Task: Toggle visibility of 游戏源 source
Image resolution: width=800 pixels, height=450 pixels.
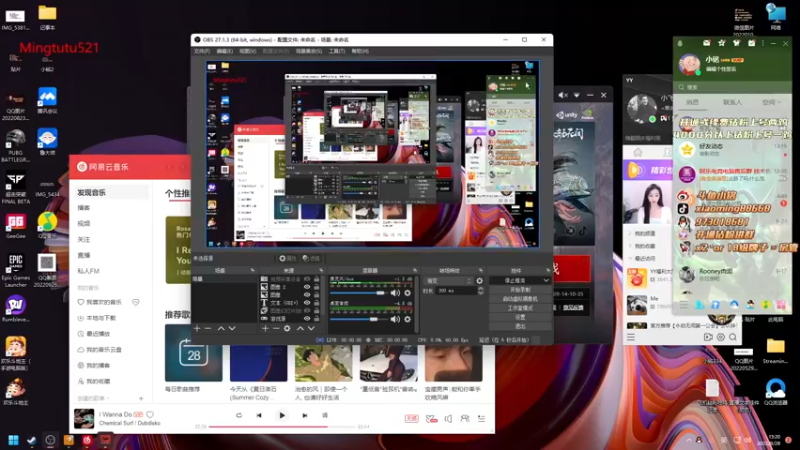Action: [307, 318]
